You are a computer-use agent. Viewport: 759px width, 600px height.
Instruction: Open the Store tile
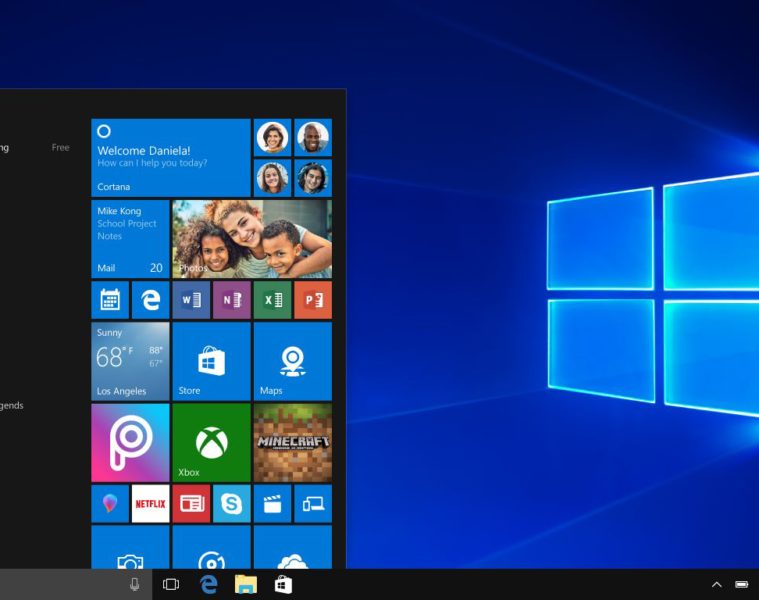coord(211,361)
